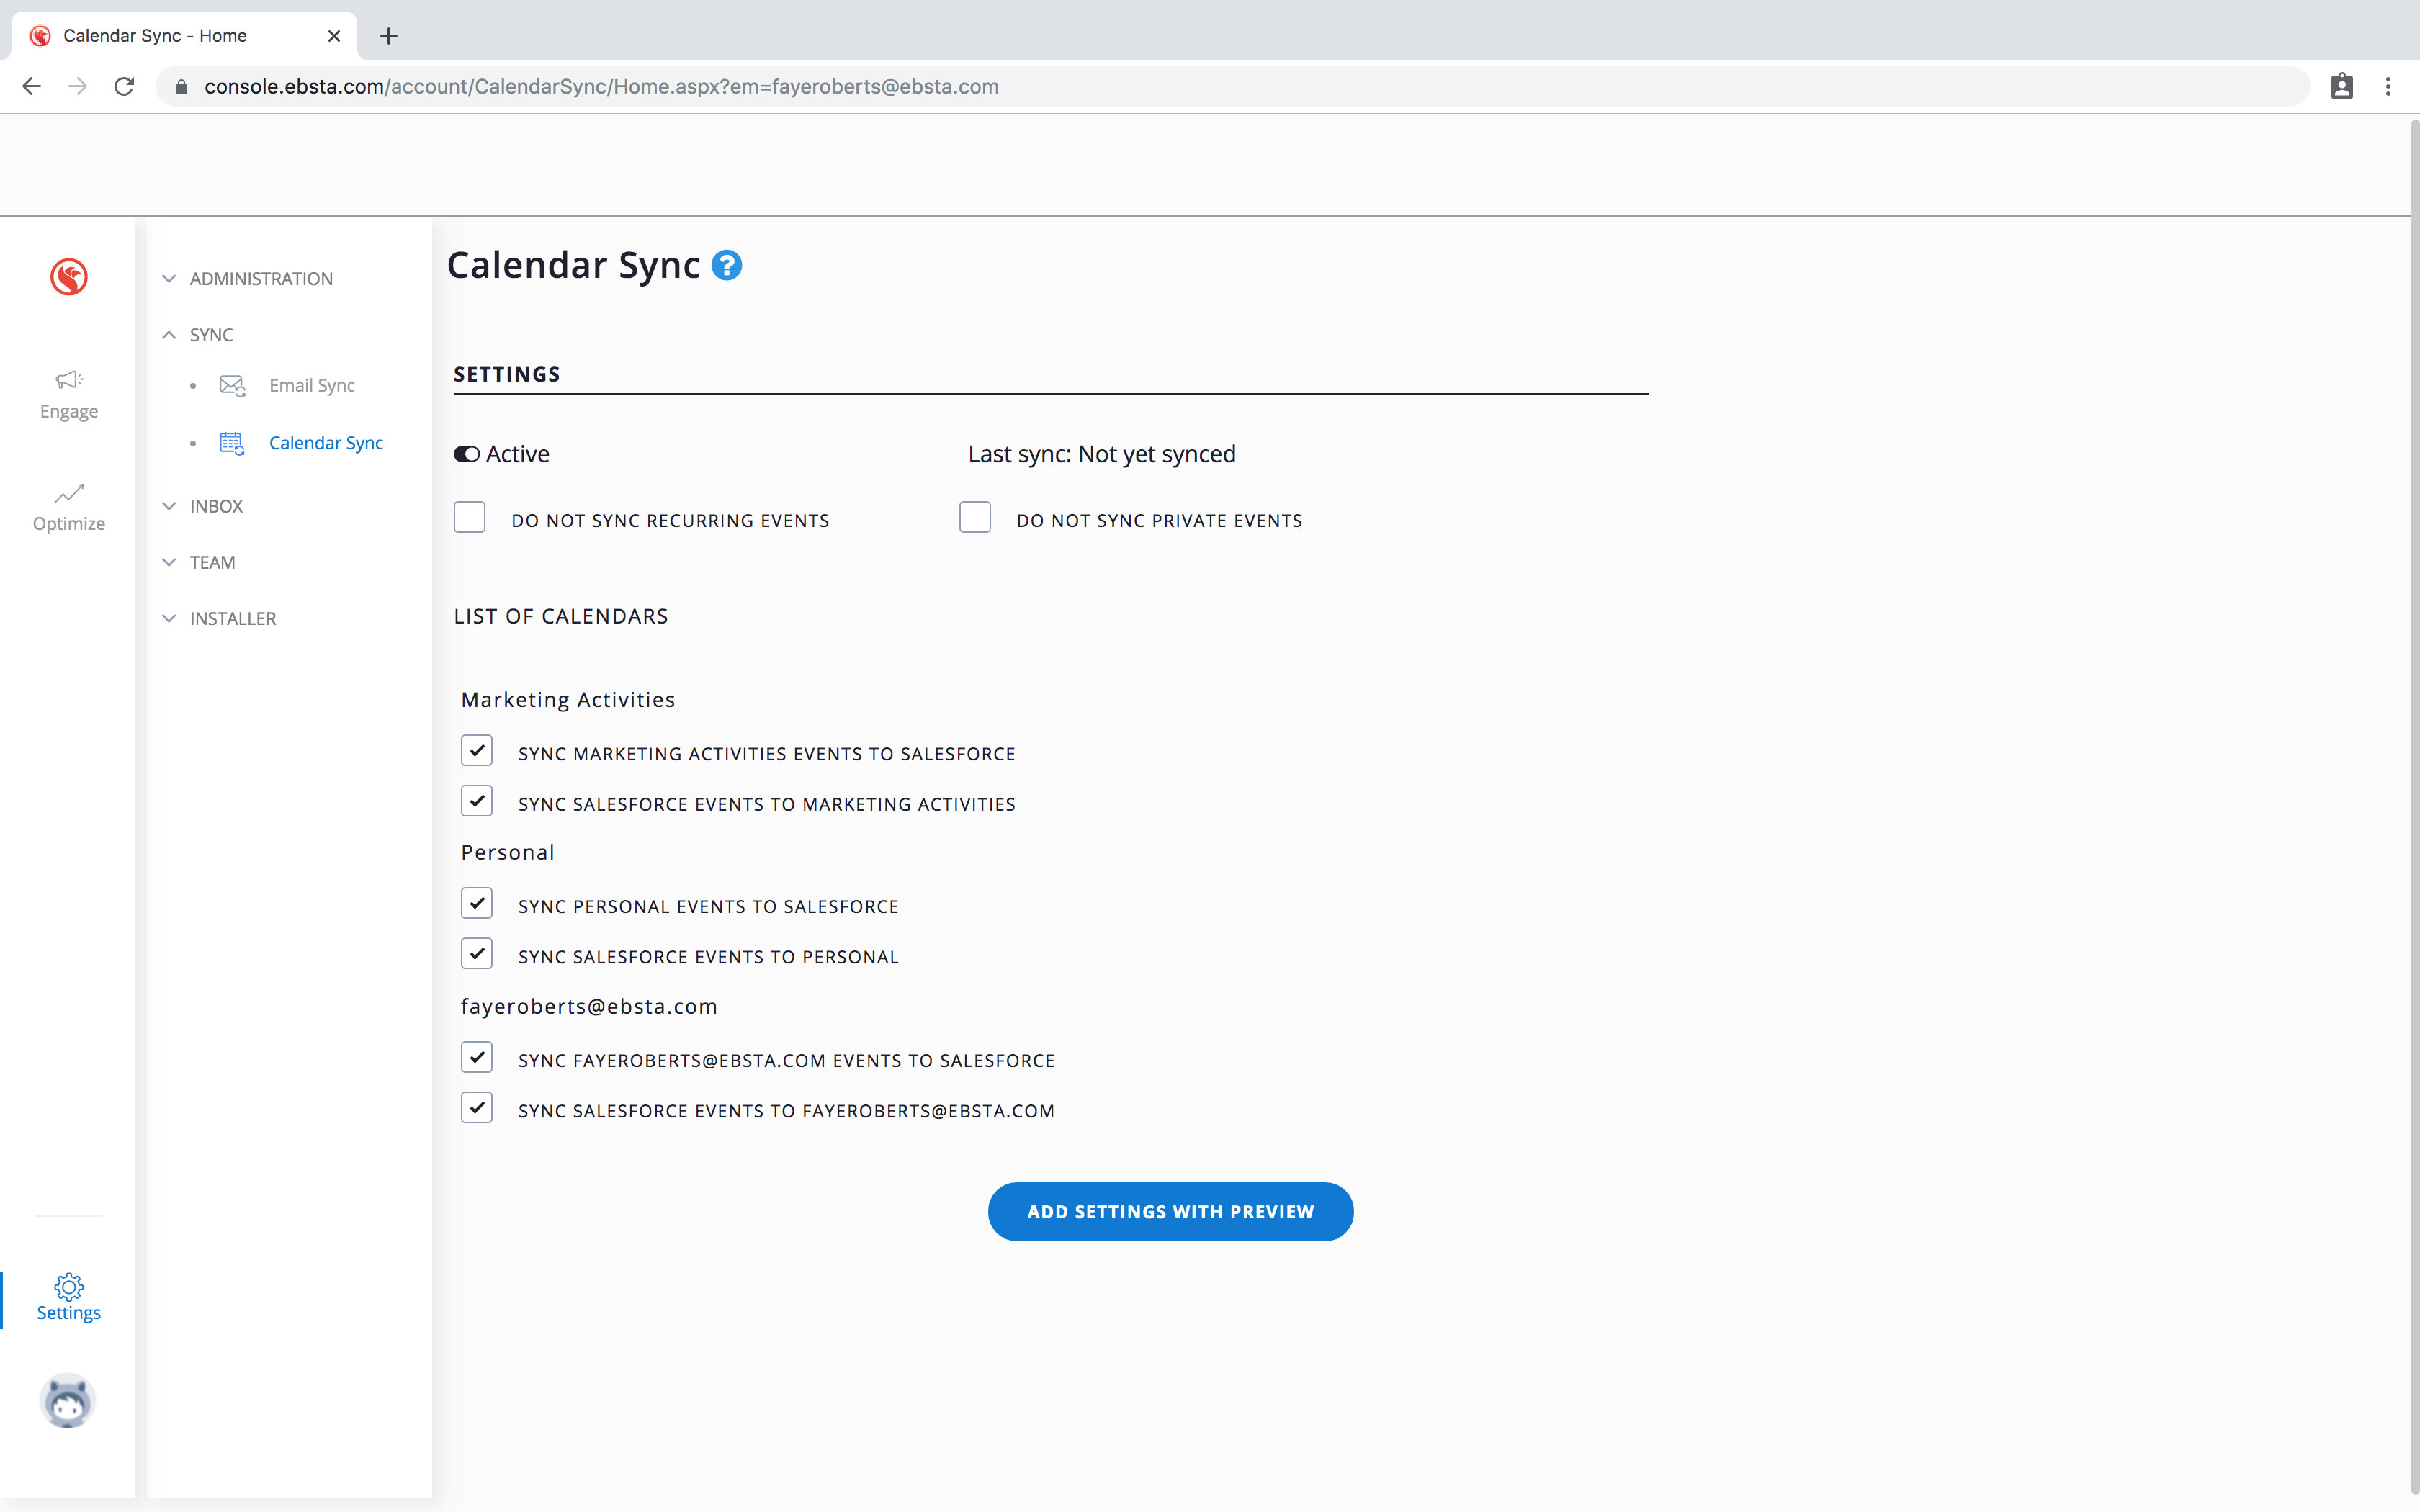Click Add Settings With Preview button

pyautogui.click(x=1170, y=1212)
